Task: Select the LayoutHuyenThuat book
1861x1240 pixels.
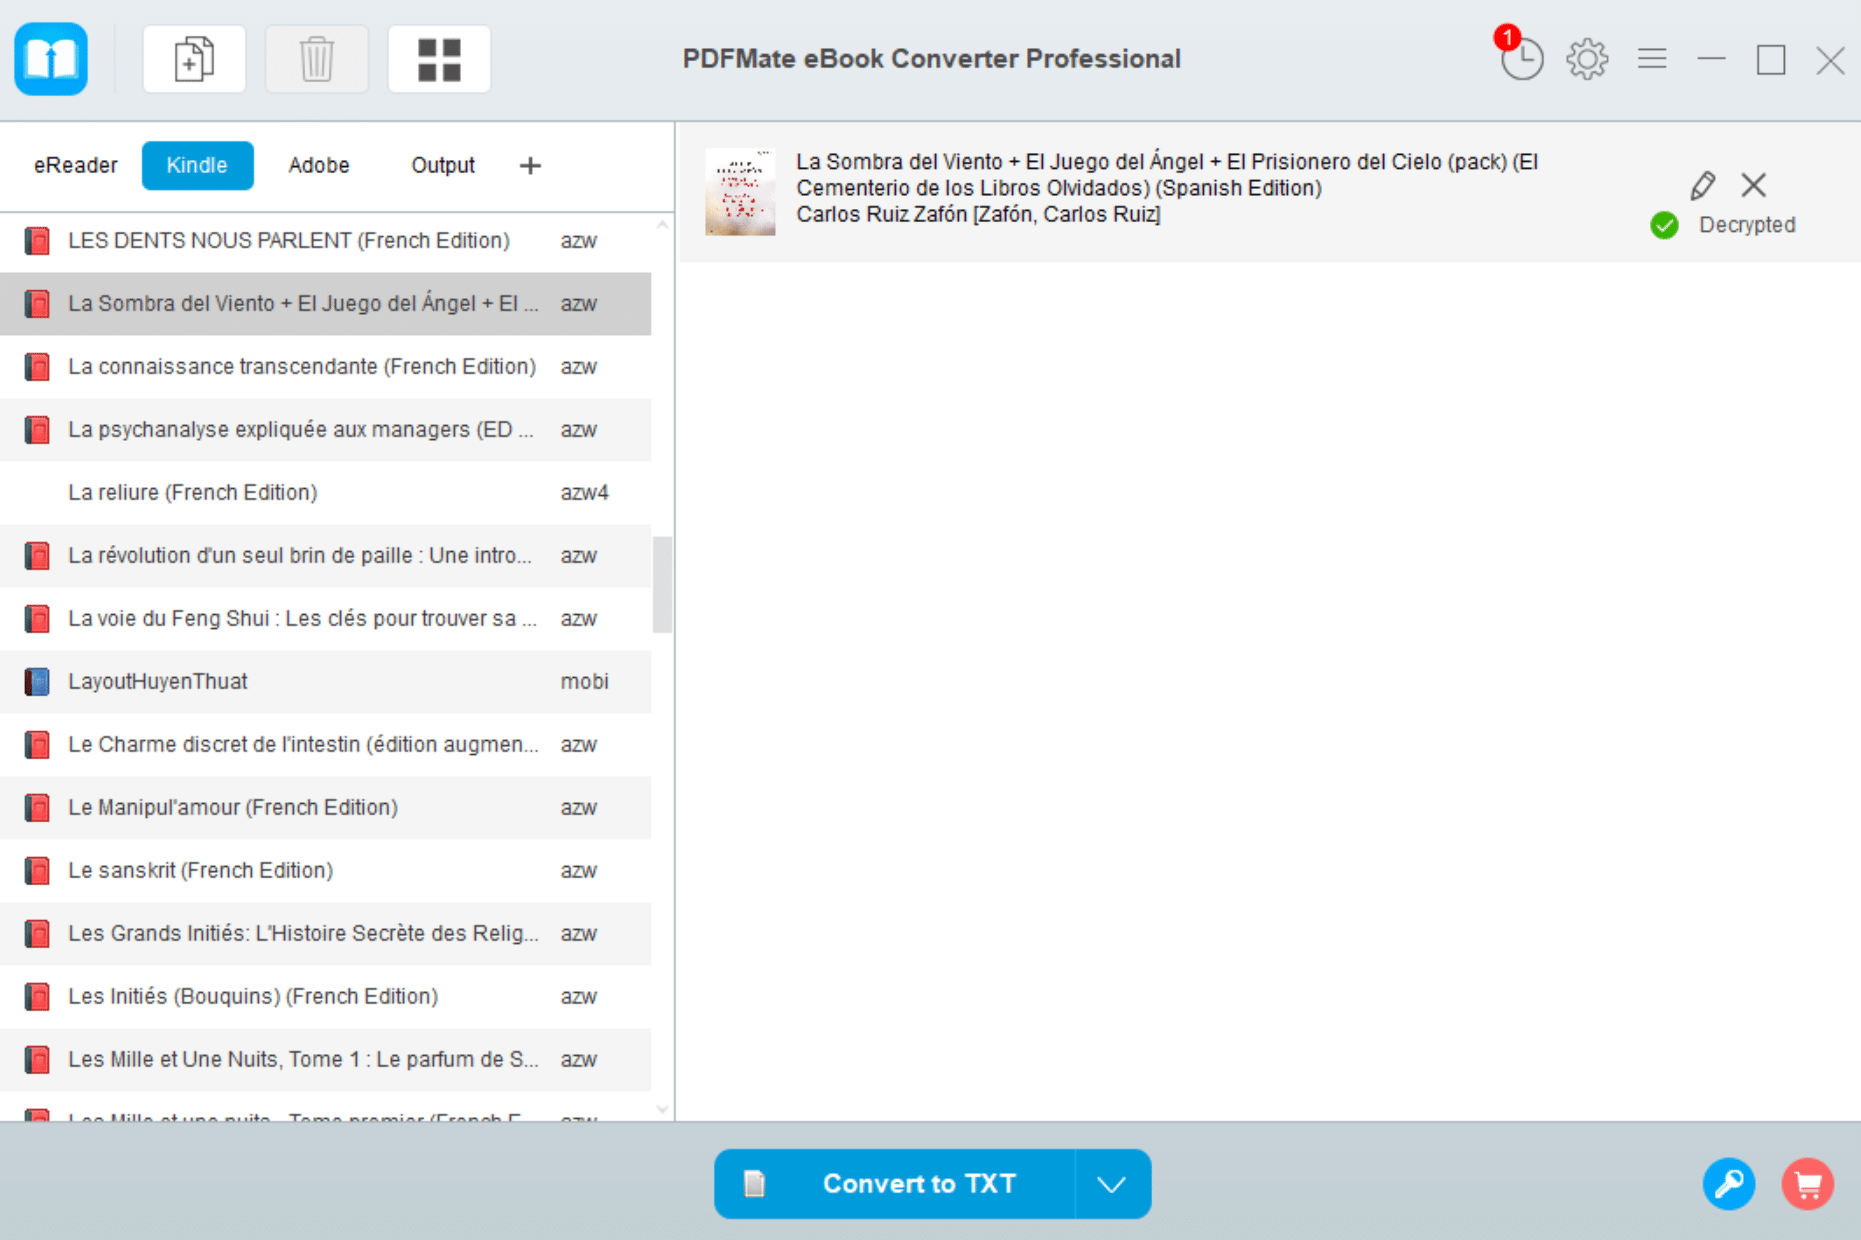Action: click(325, 682)
